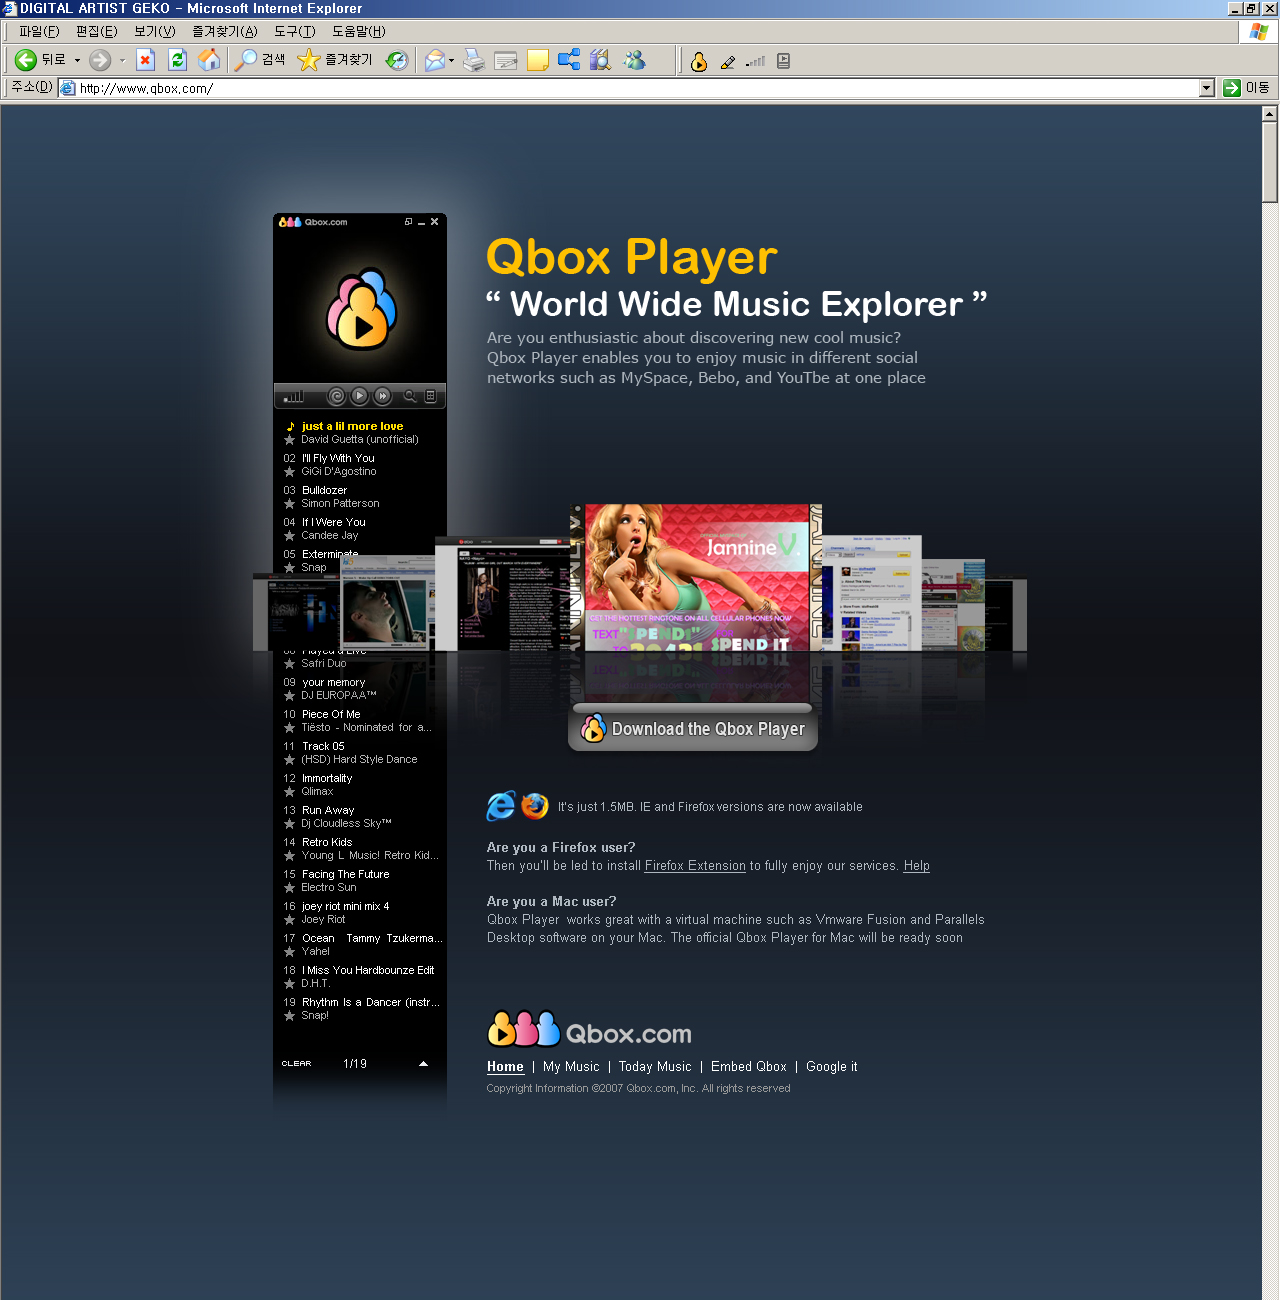The image size is (1280, 1300).
Task: Go to My Music footer link
Action: pyautogui.click(x=571, y=1067)
